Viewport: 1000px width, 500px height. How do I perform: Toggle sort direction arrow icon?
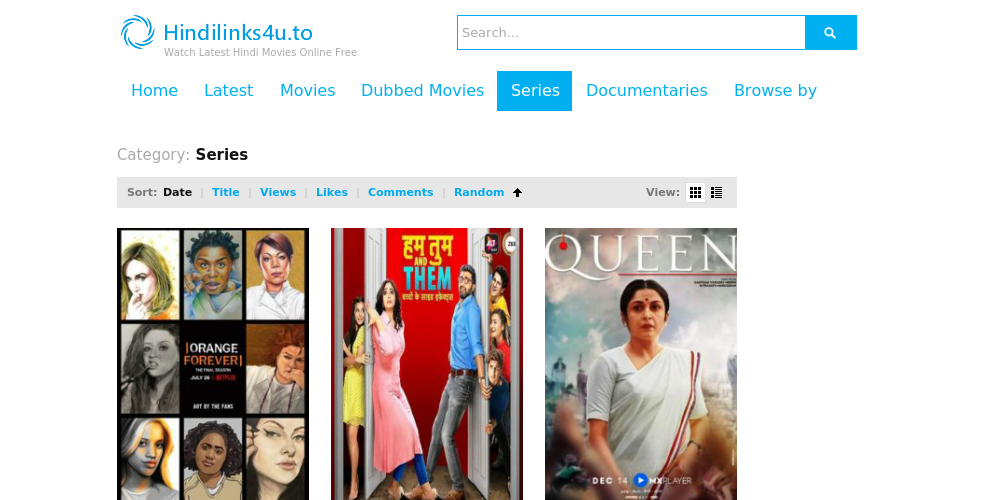point(517,193)
